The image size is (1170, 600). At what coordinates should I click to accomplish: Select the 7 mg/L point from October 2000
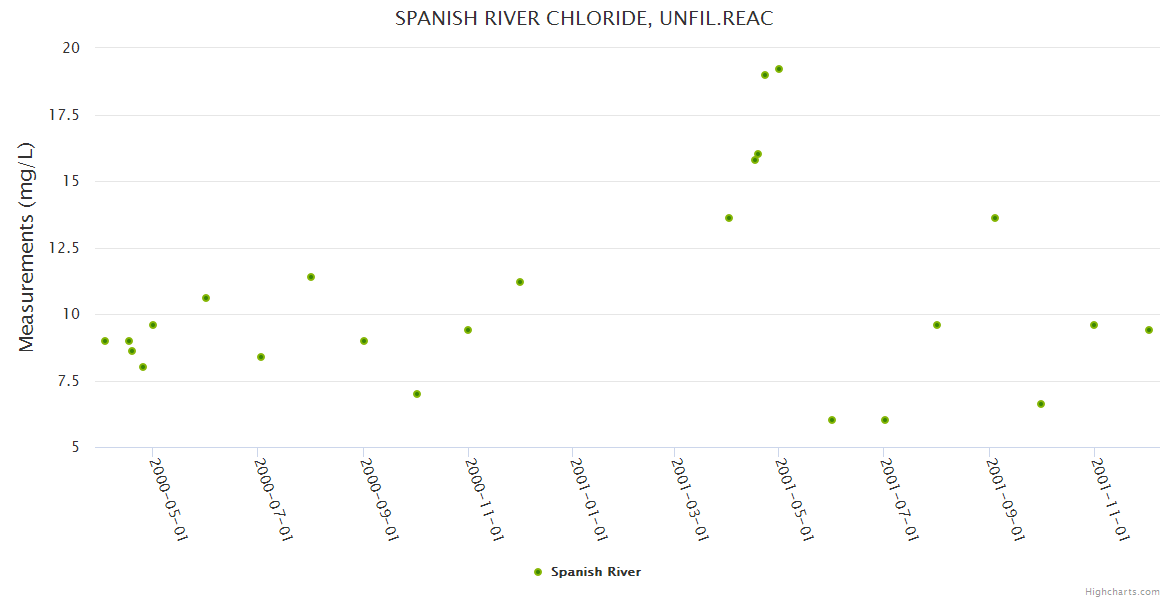[417, 394]
